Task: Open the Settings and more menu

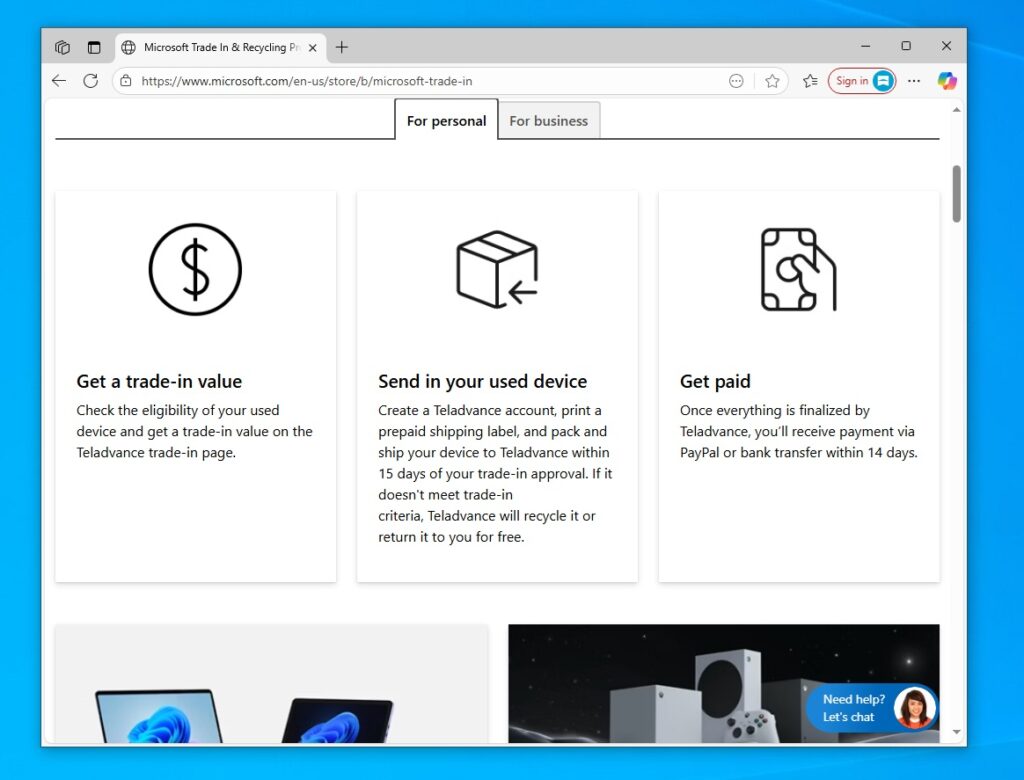Action: 913,81
